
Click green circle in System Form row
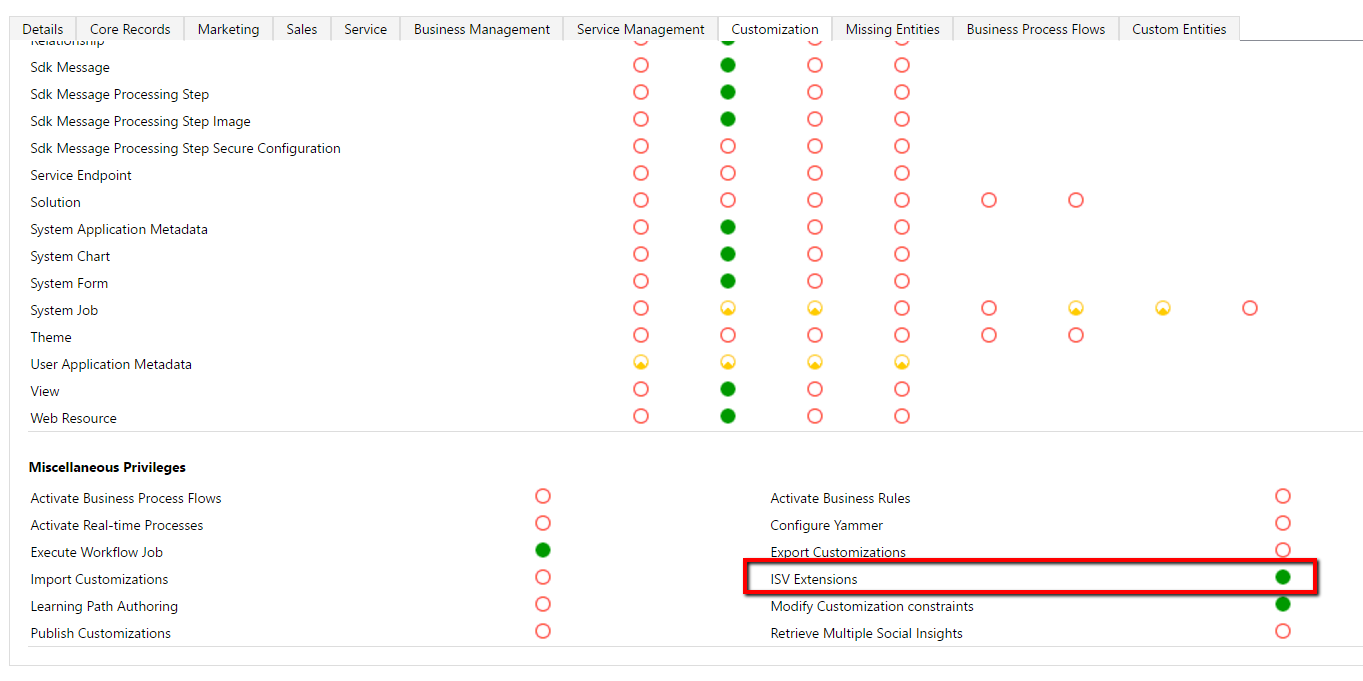728,282
